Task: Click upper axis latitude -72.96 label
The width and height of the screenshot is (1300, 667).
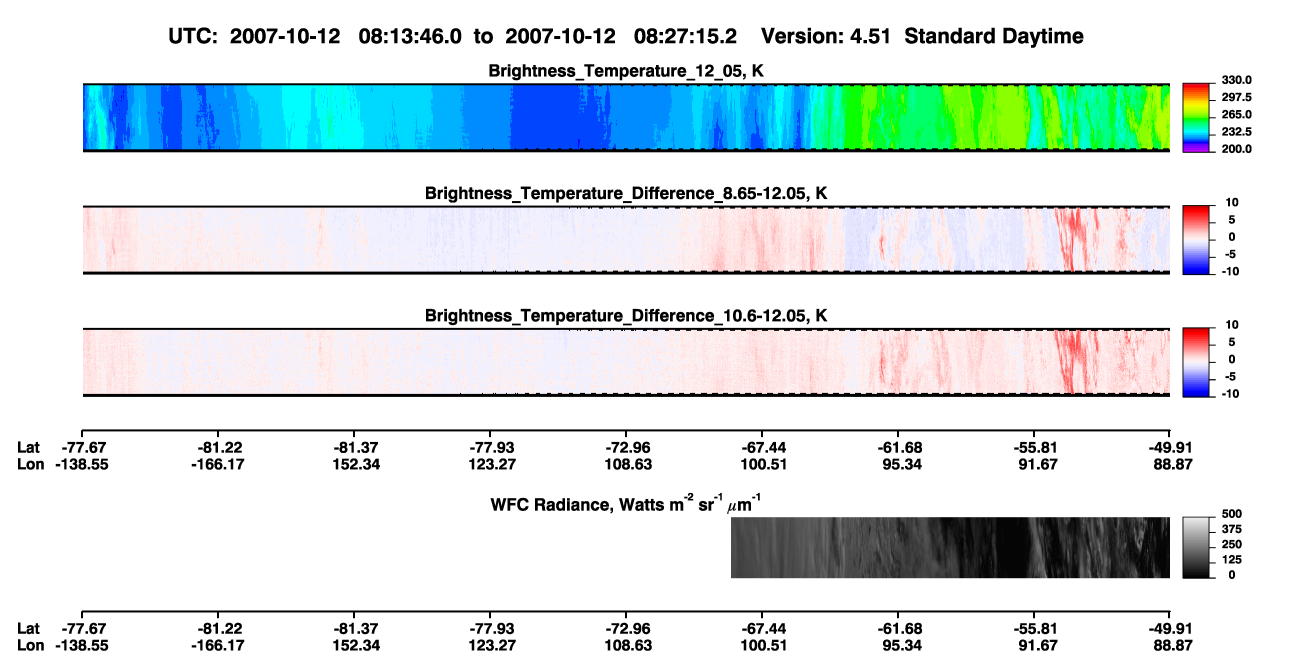Action: pyautogui.click(x=626, y=447)
